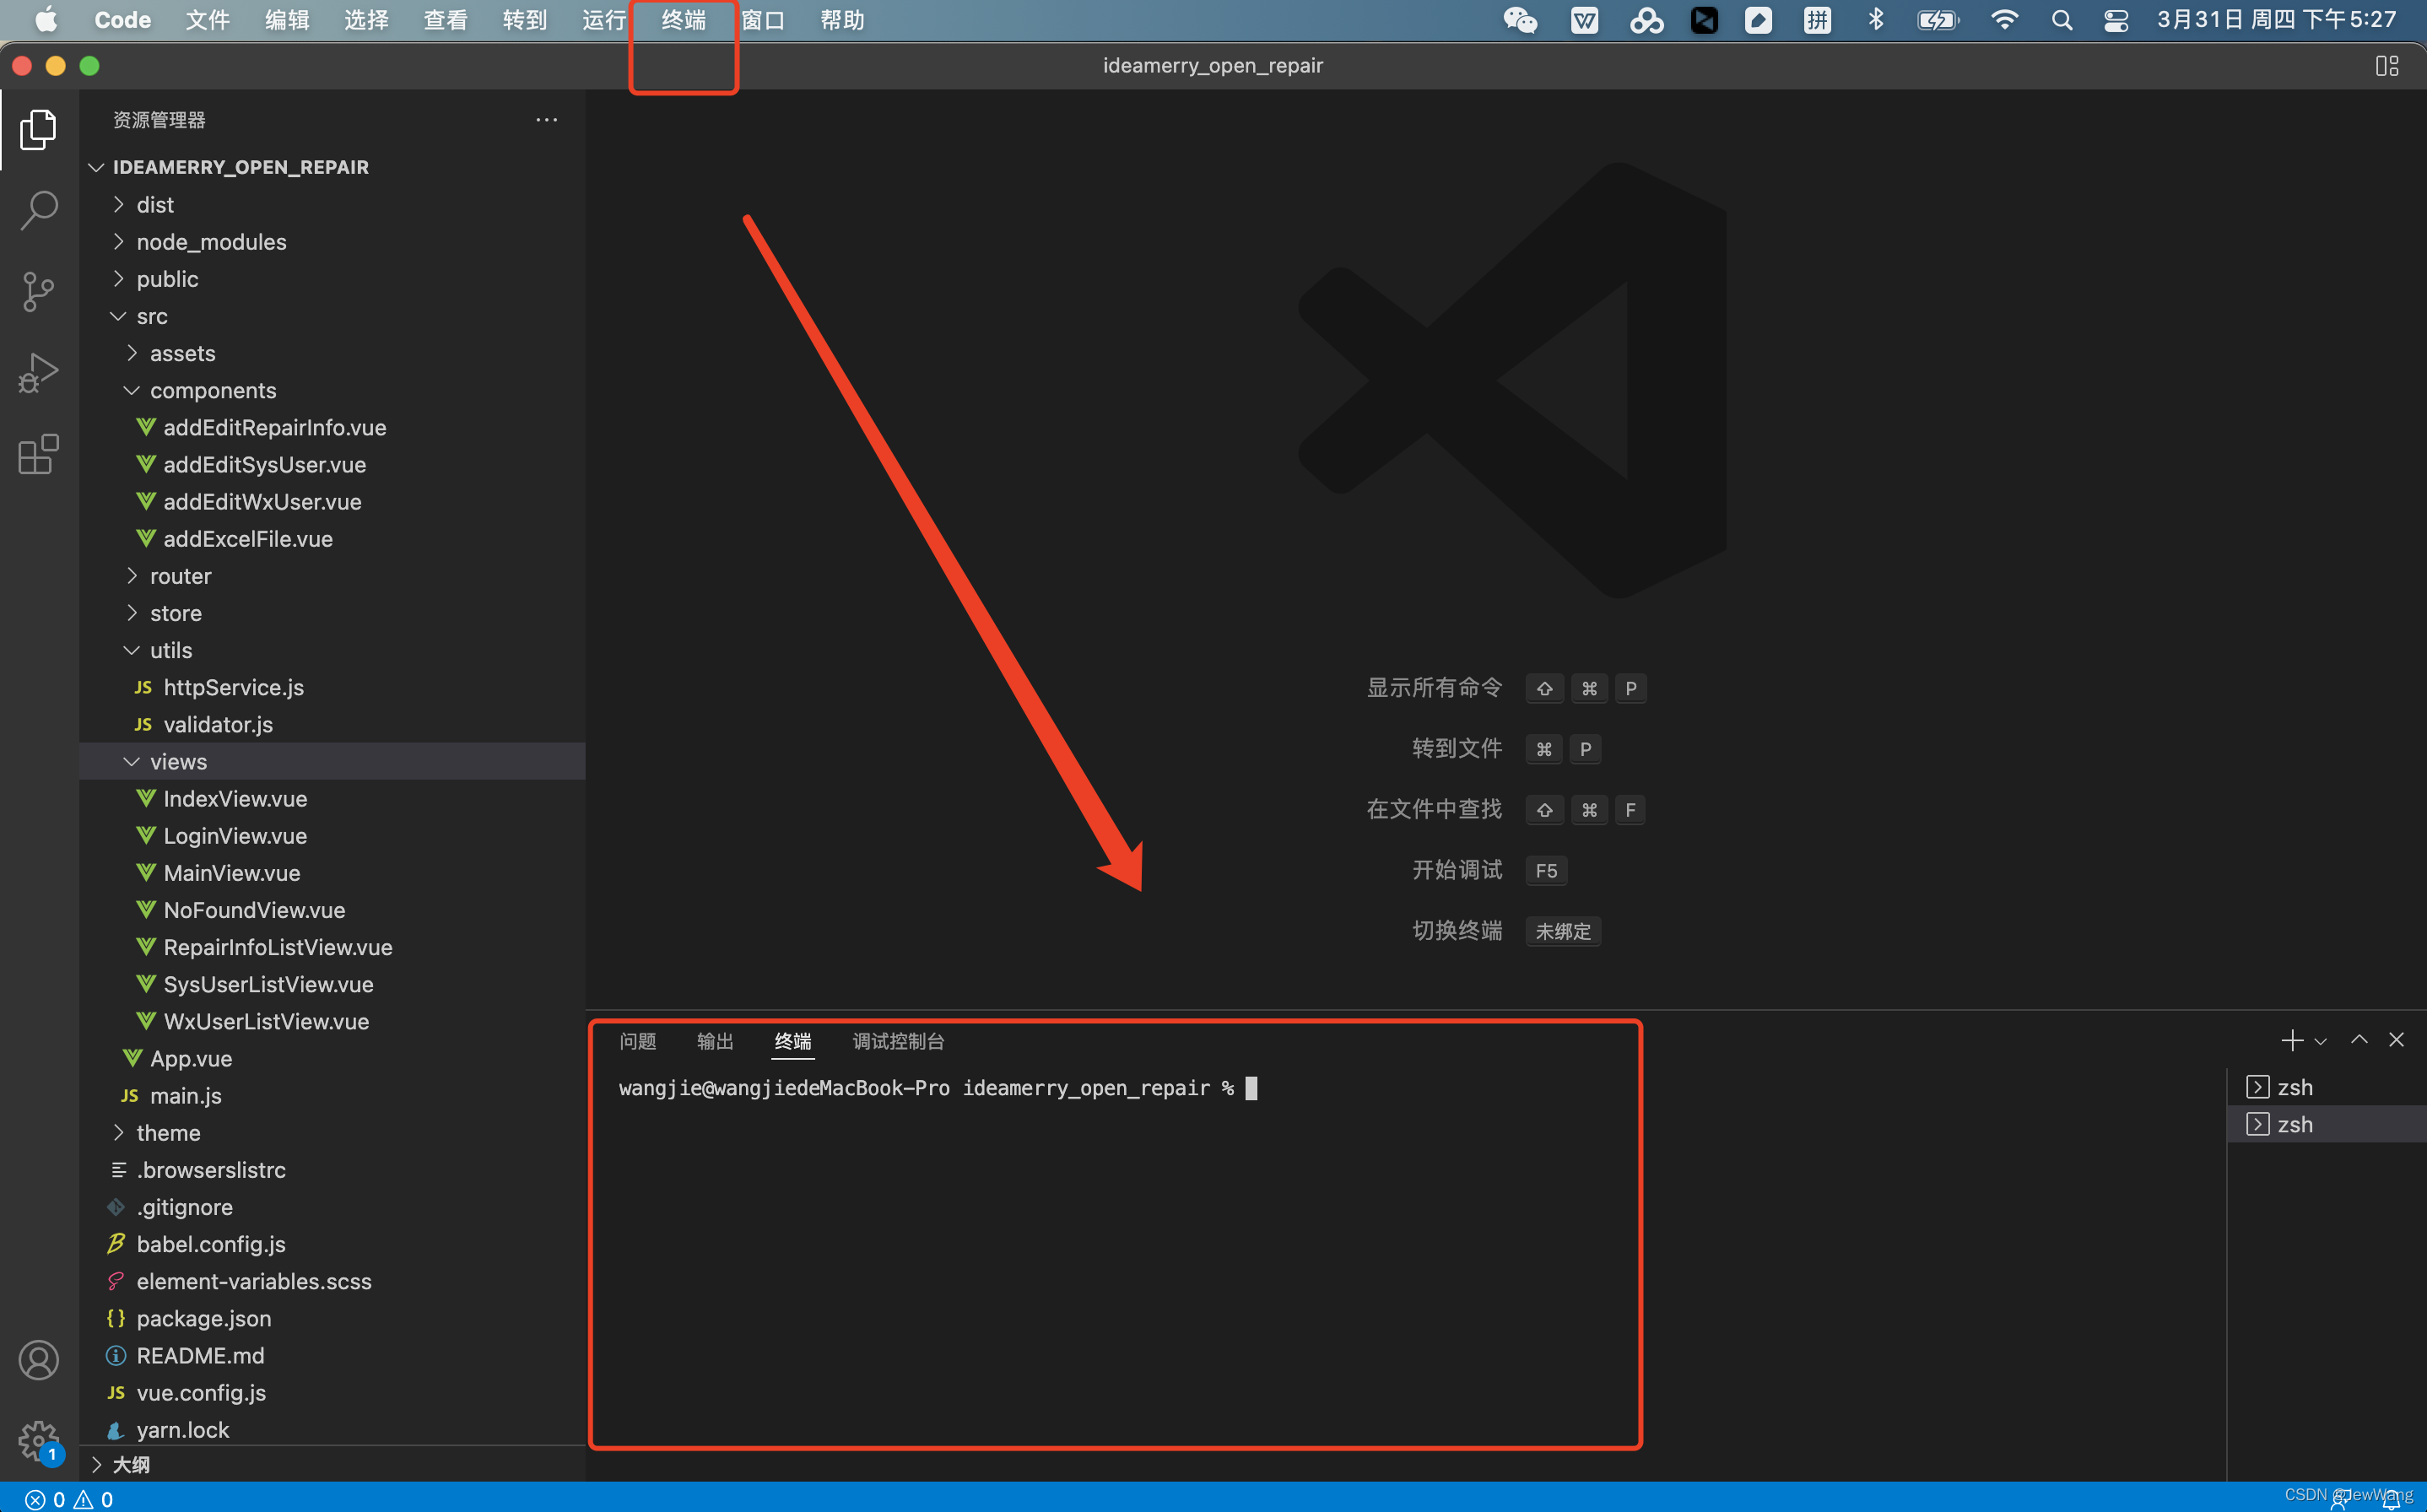This screenshot has width=2427, height=1512.
Task: Open the Apple menu
Action: tap(46, 20)
